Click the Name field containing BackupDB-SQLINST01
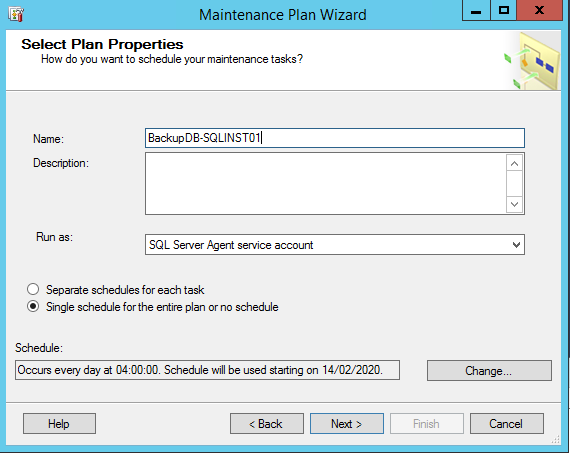The width and height of the screenshot is (570, 454). (x=334, y=138)
